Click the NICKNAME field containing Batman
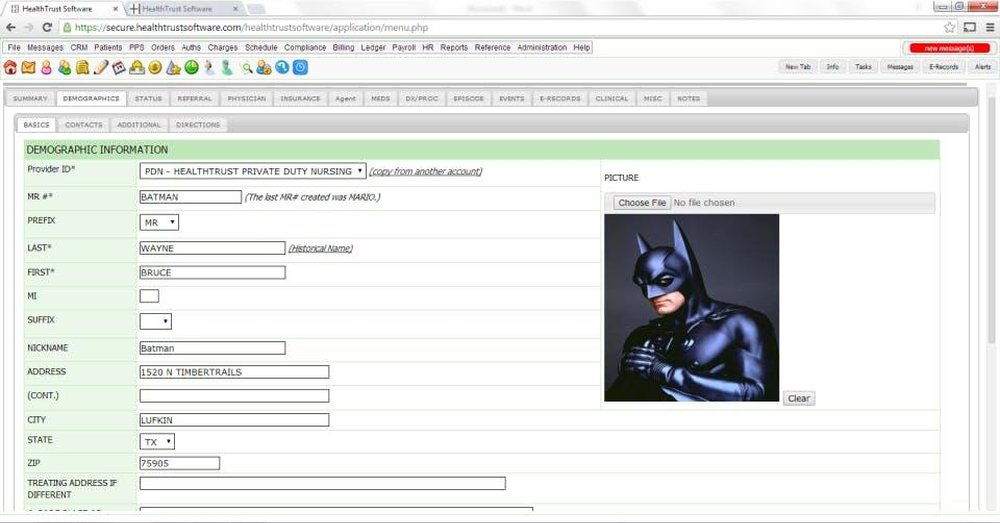The image size is (1000, 523). (x=212, y=348)
